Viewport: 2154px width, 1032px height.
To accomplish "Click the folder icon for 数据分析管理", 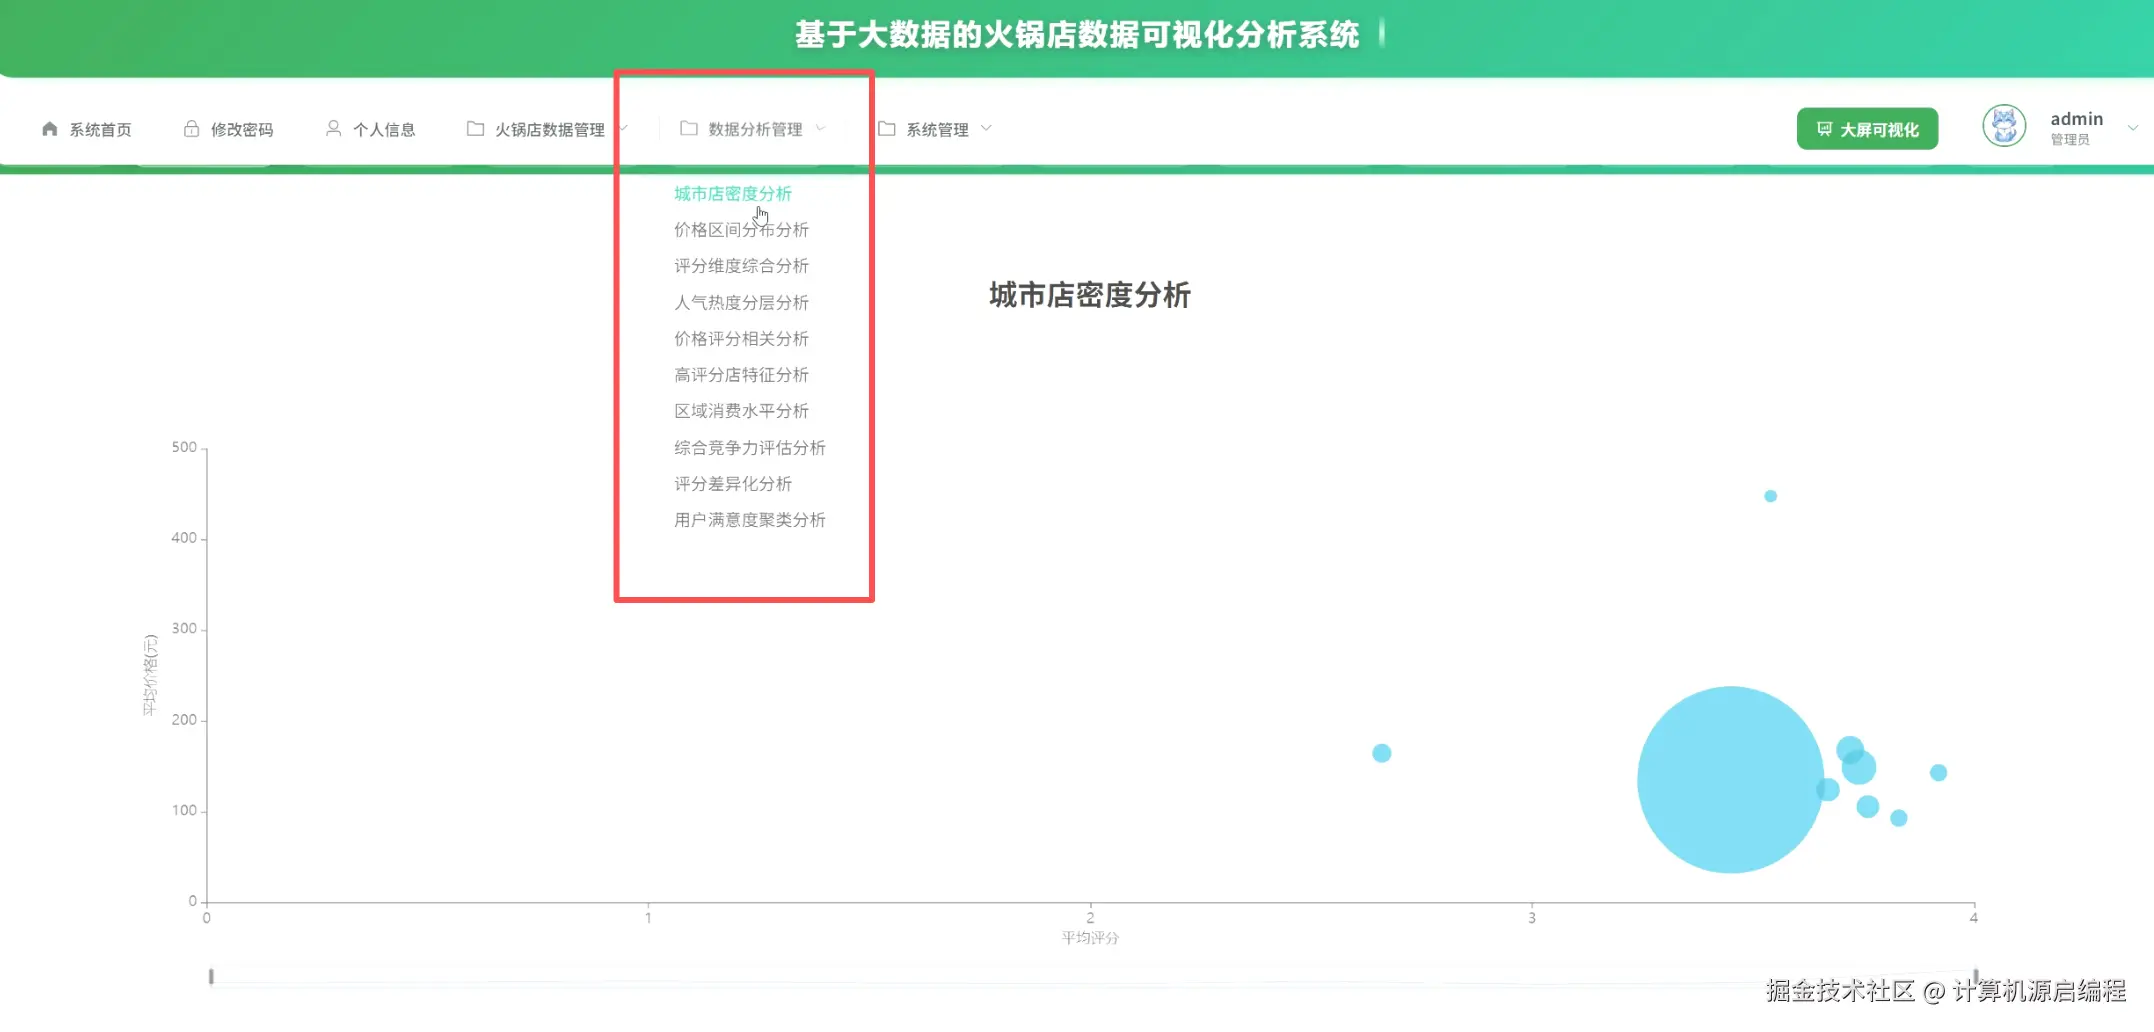I will [x=686, y=128].
